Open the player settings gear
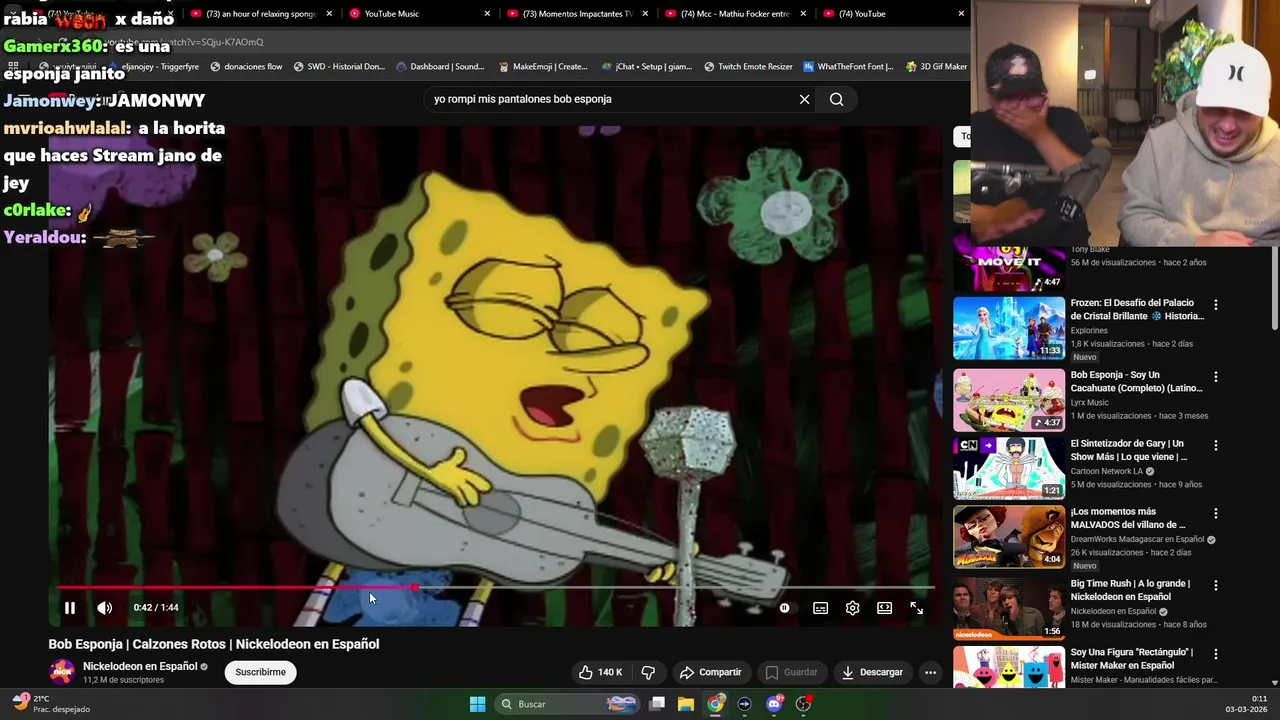 852,608
